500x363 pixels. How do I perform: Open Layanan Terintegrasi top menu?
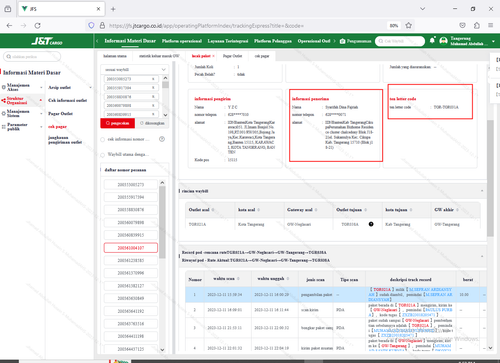pos(228,41)
